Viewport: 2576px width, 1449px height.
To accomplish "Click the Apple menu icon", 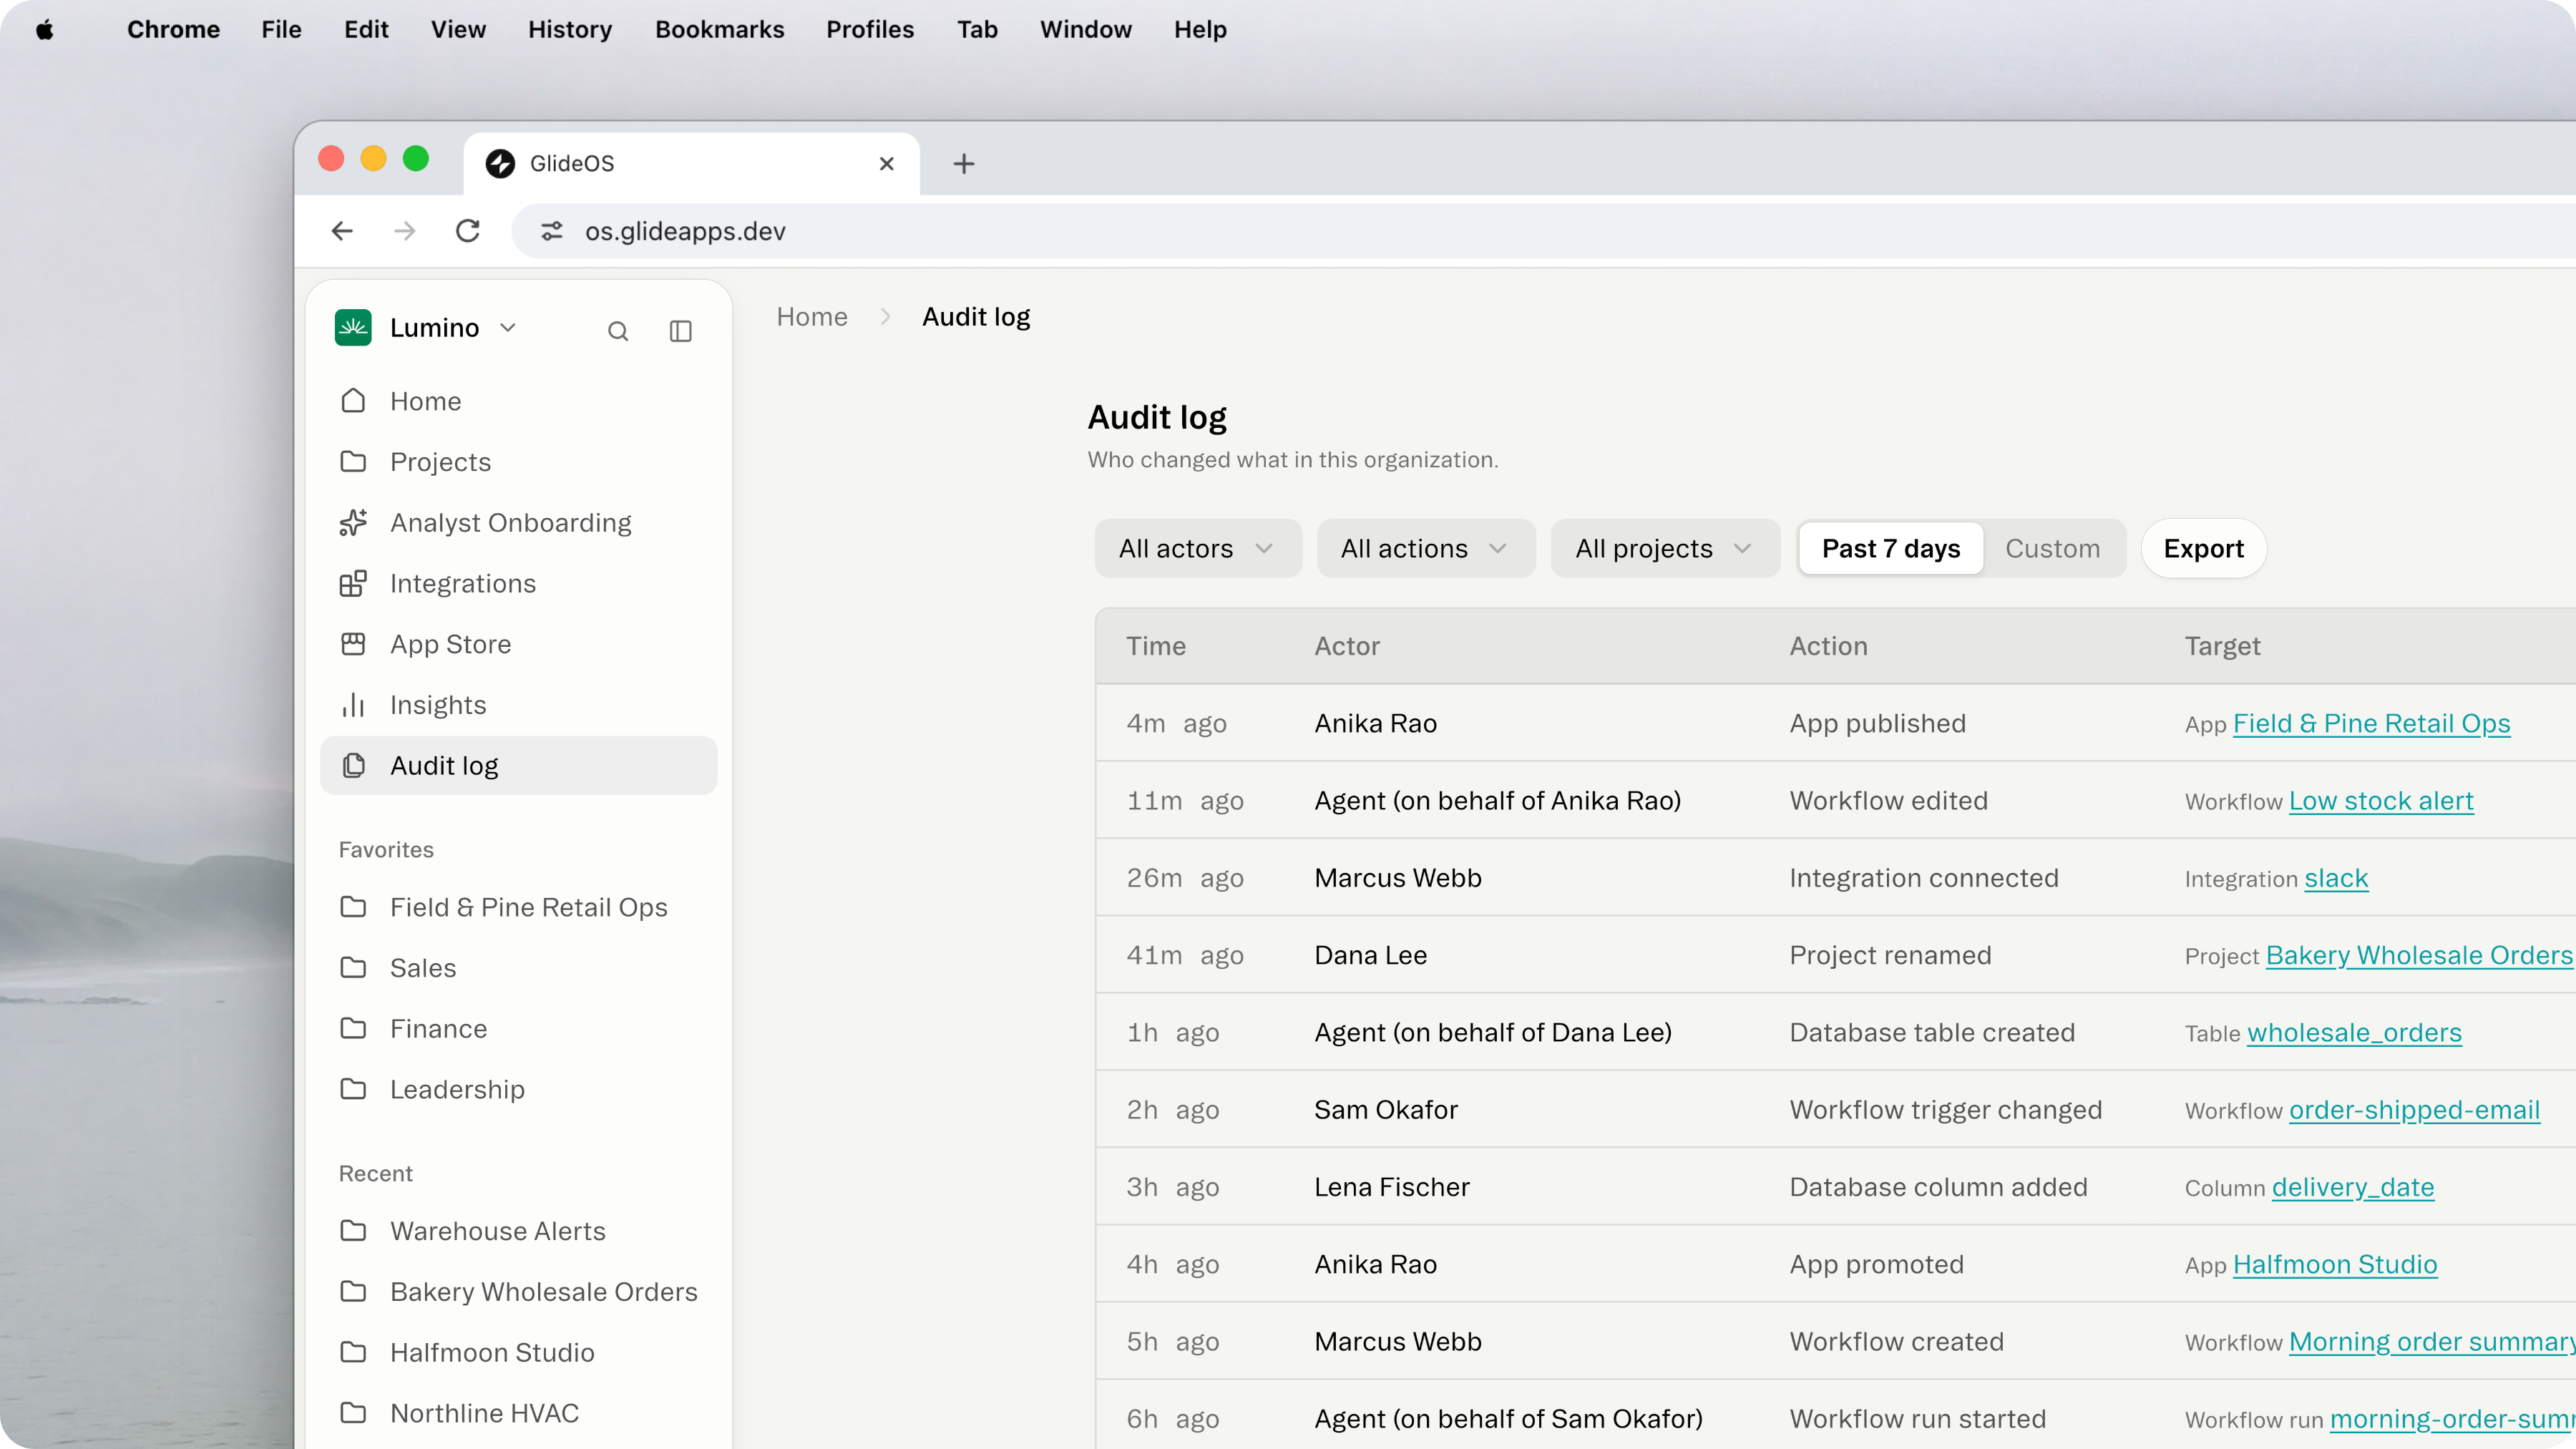I will [x=45, y=30].
